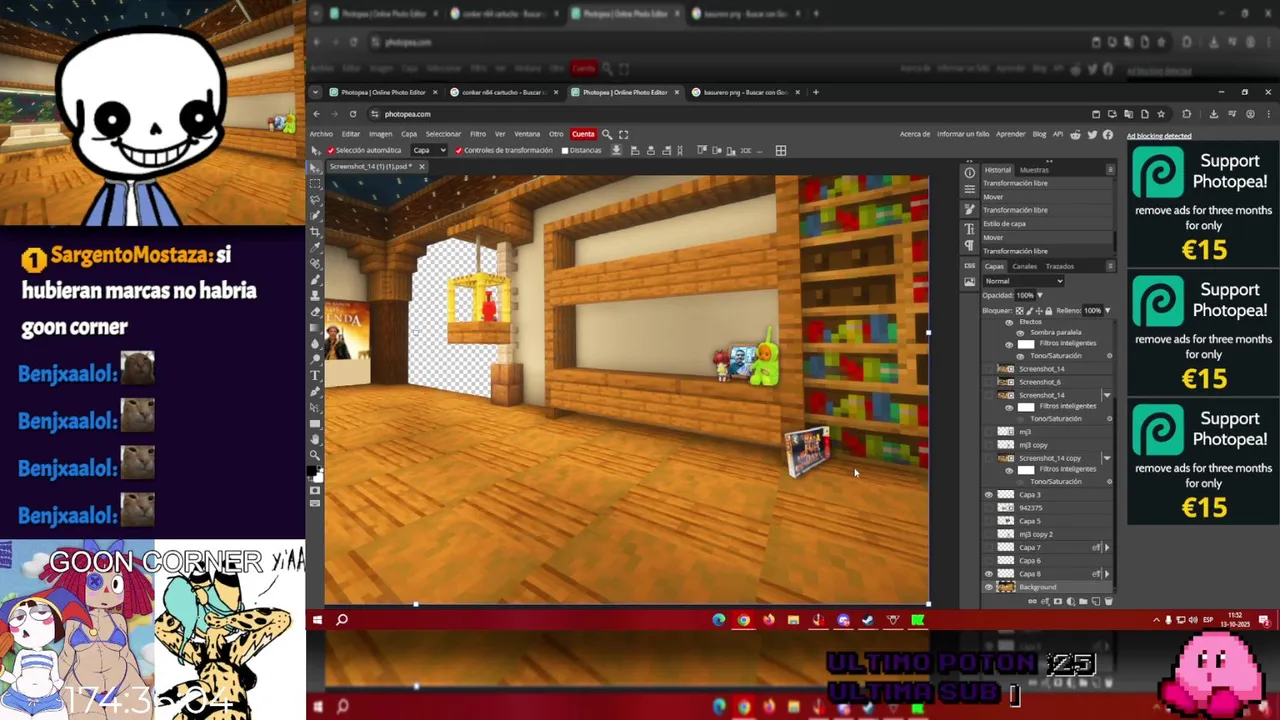This screenshot has width=1280, height=720.
Task: Open the Imagen menu
Action: click(380, 134)
